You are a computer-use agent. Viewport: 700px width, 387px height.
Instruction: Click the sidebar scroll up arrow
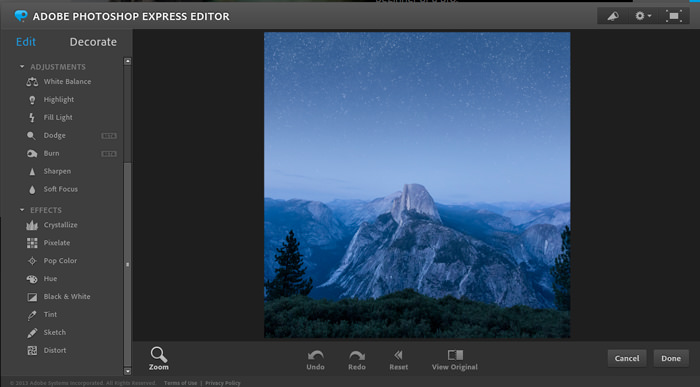pyautogui.click(x=128, y=61)
